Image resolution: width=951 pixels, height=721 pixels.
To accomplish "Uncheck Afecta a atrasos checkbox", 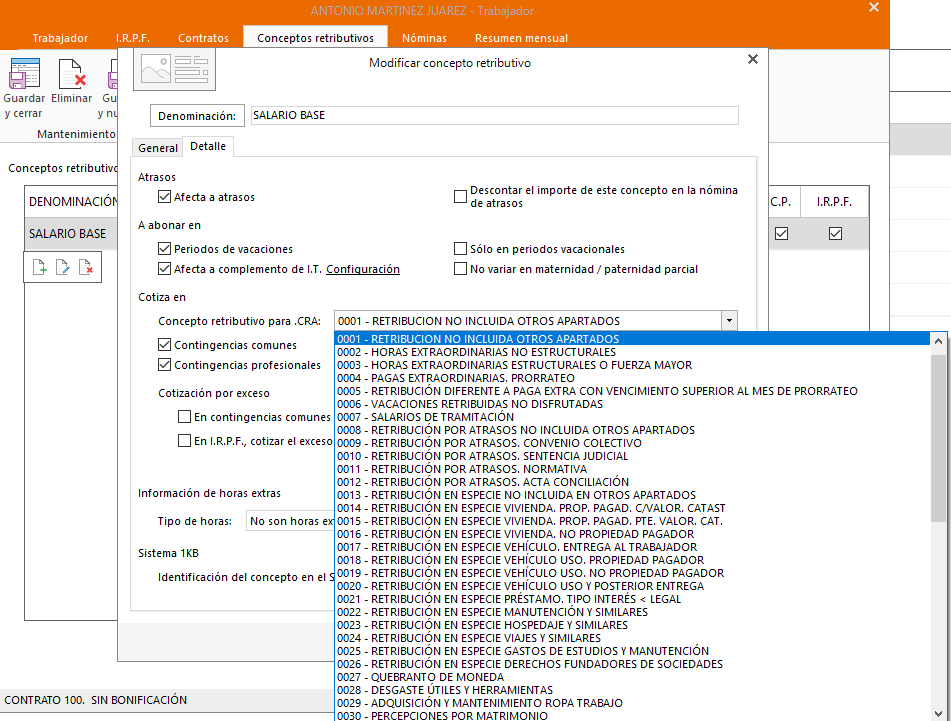I will [x=165, y=197].
